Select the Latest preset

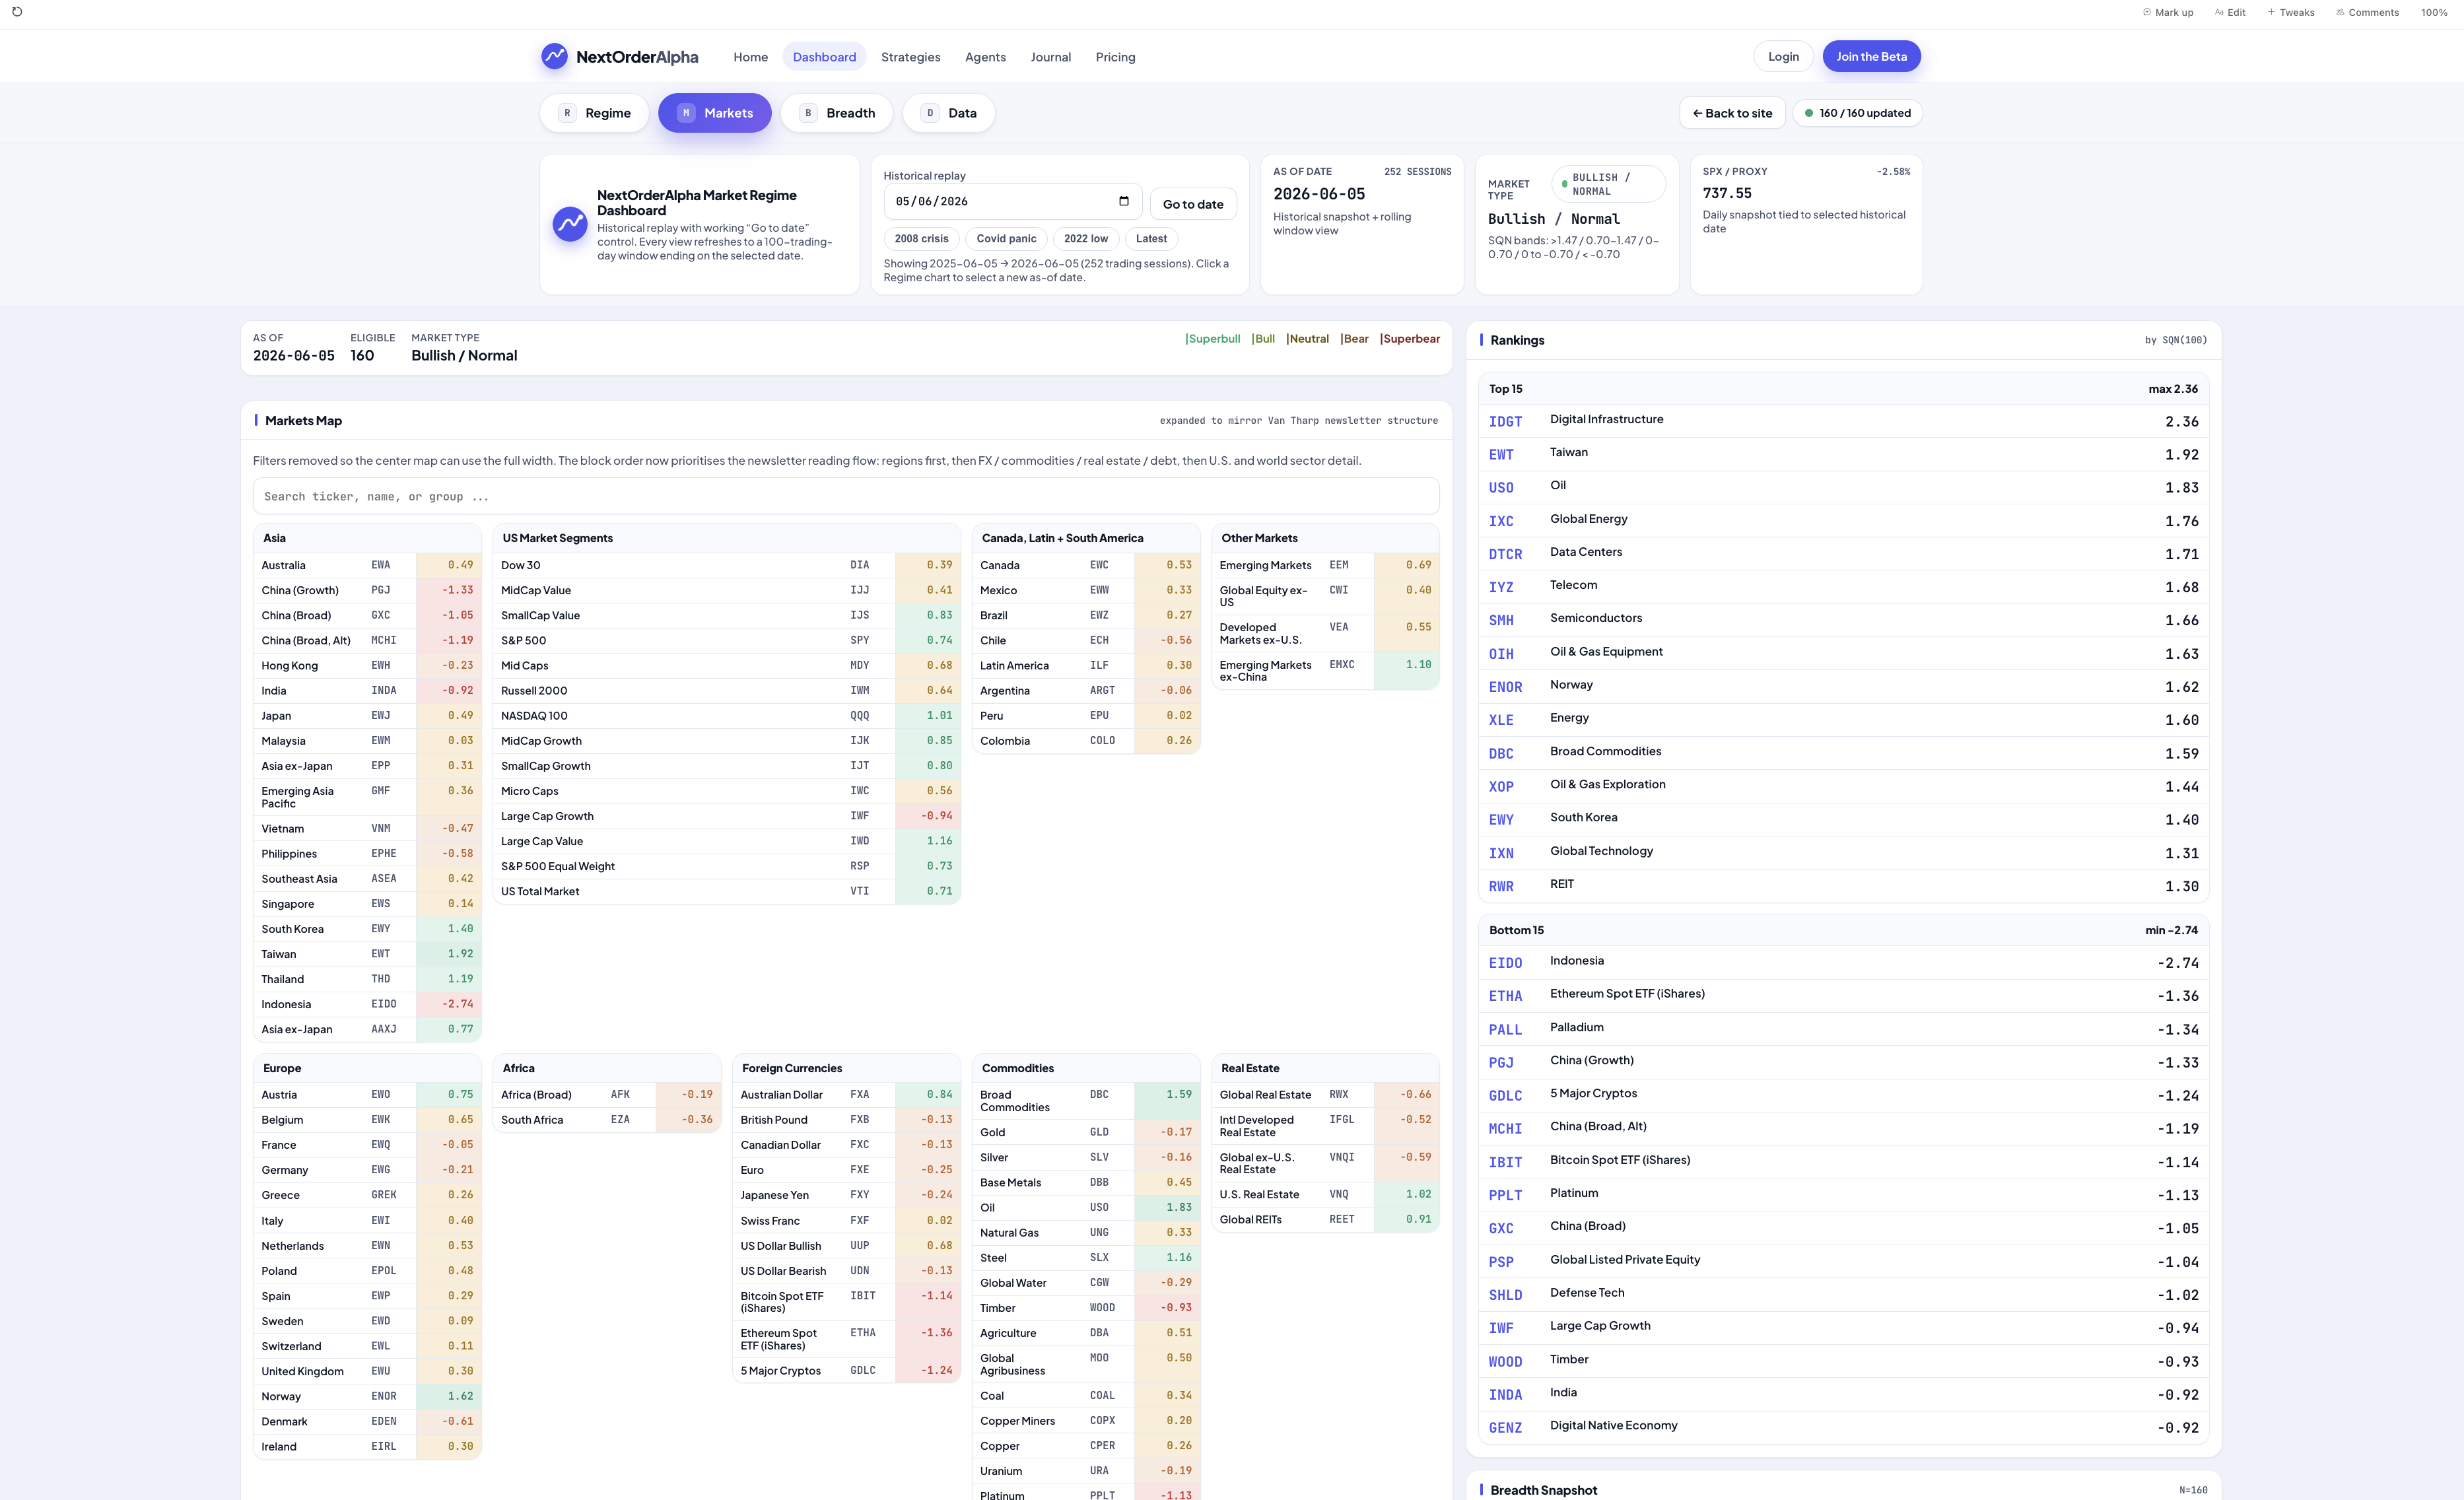pos(1151,239)
